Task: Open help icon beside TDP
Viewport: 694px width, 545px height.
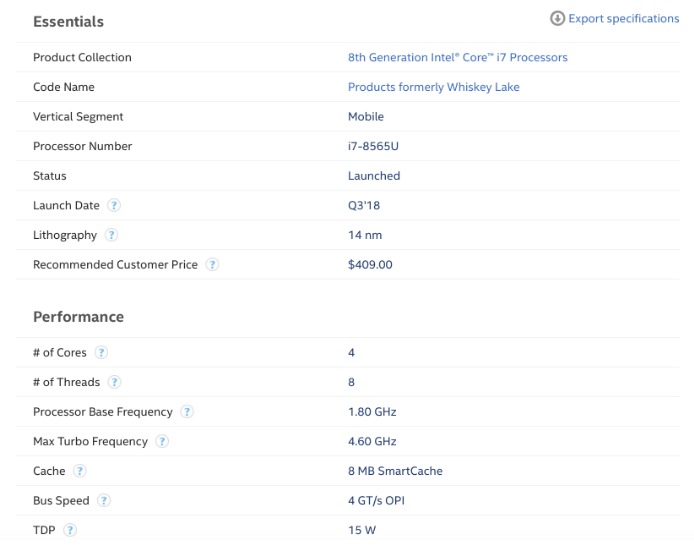Action: coord(70,530)
